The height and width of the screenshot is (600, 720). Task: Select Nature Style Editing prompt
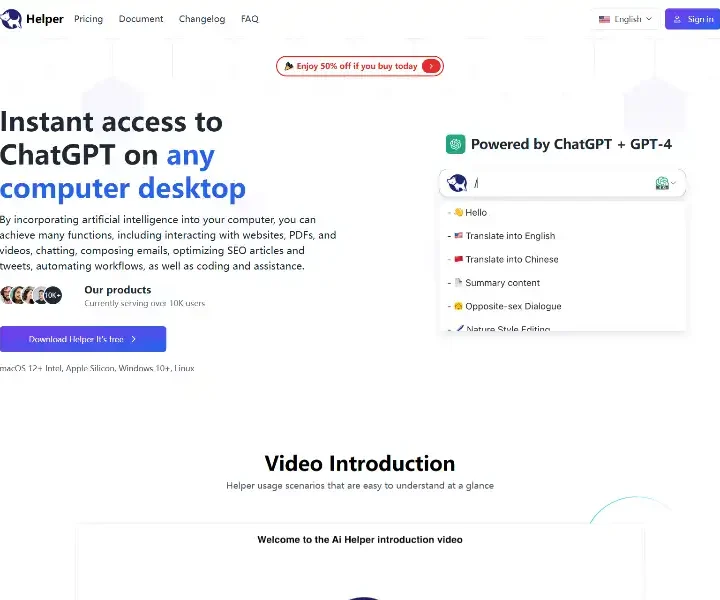562,328
